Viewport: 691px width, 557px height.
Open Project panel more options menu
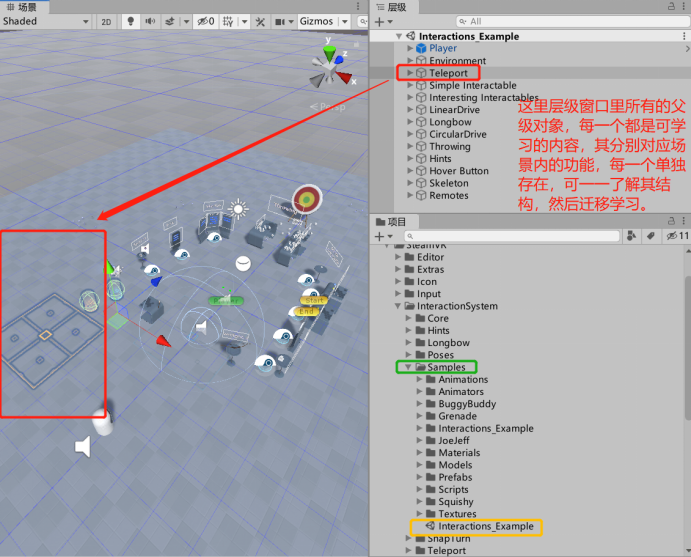coord(684,221)
